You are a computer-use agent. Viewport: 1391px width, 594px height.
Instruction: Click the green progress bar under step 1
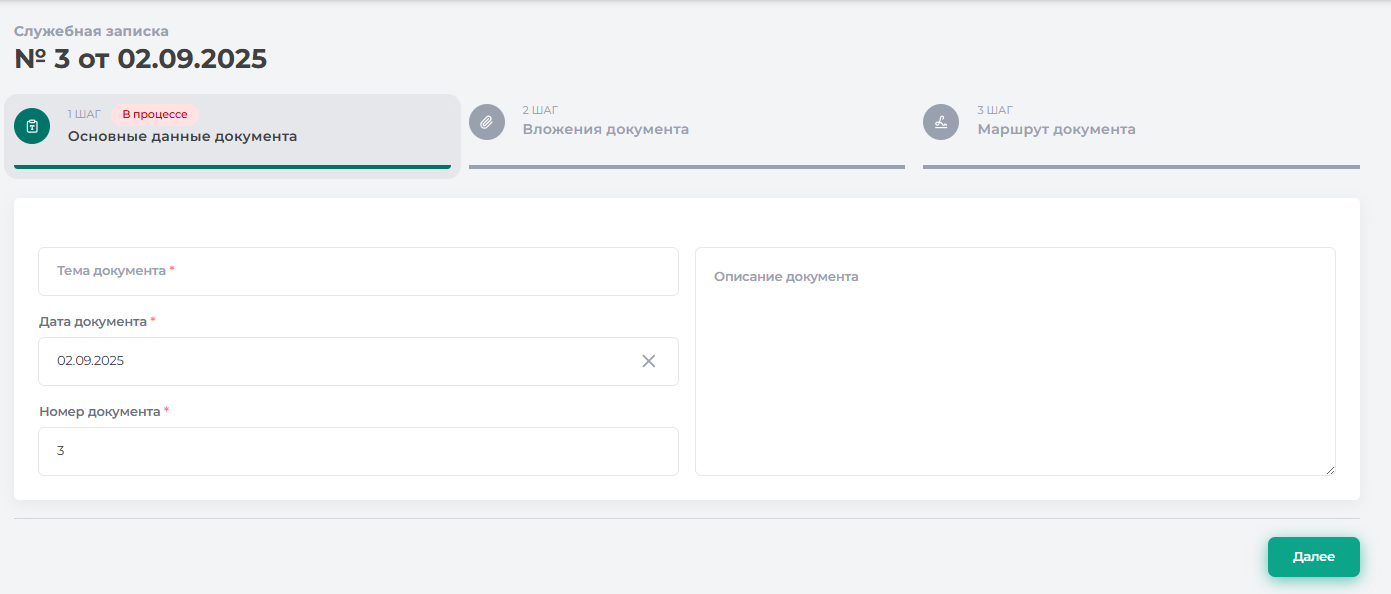pyautogui.click(x=232, y=167)
